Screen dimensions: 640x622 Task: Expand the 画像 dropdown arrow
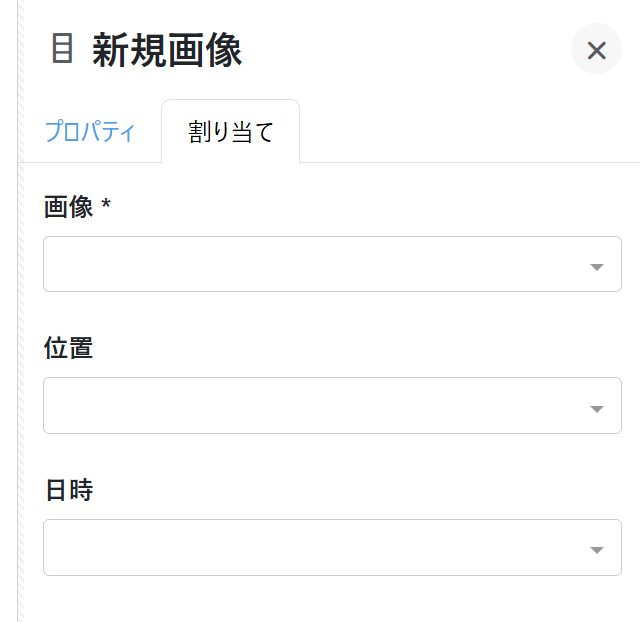click(x=597, y=266)
